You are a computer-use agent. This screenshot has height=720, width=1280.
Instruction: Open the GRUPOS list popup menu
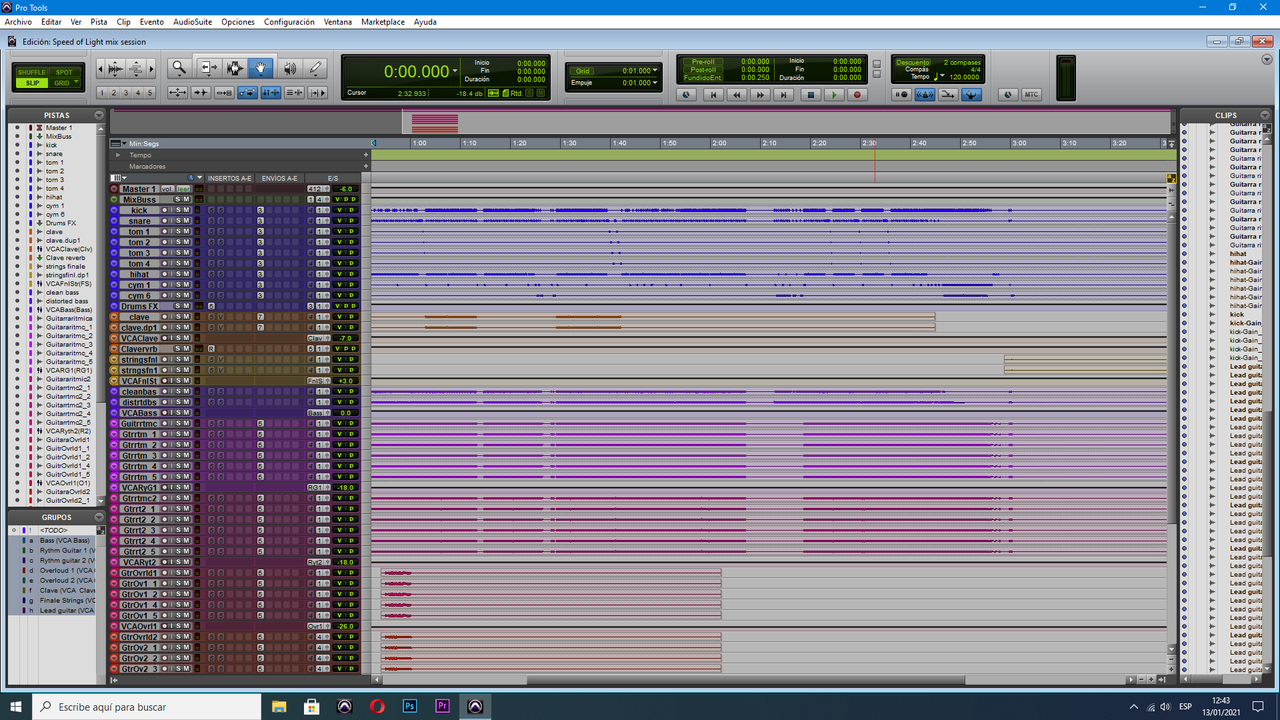(99, 517)
